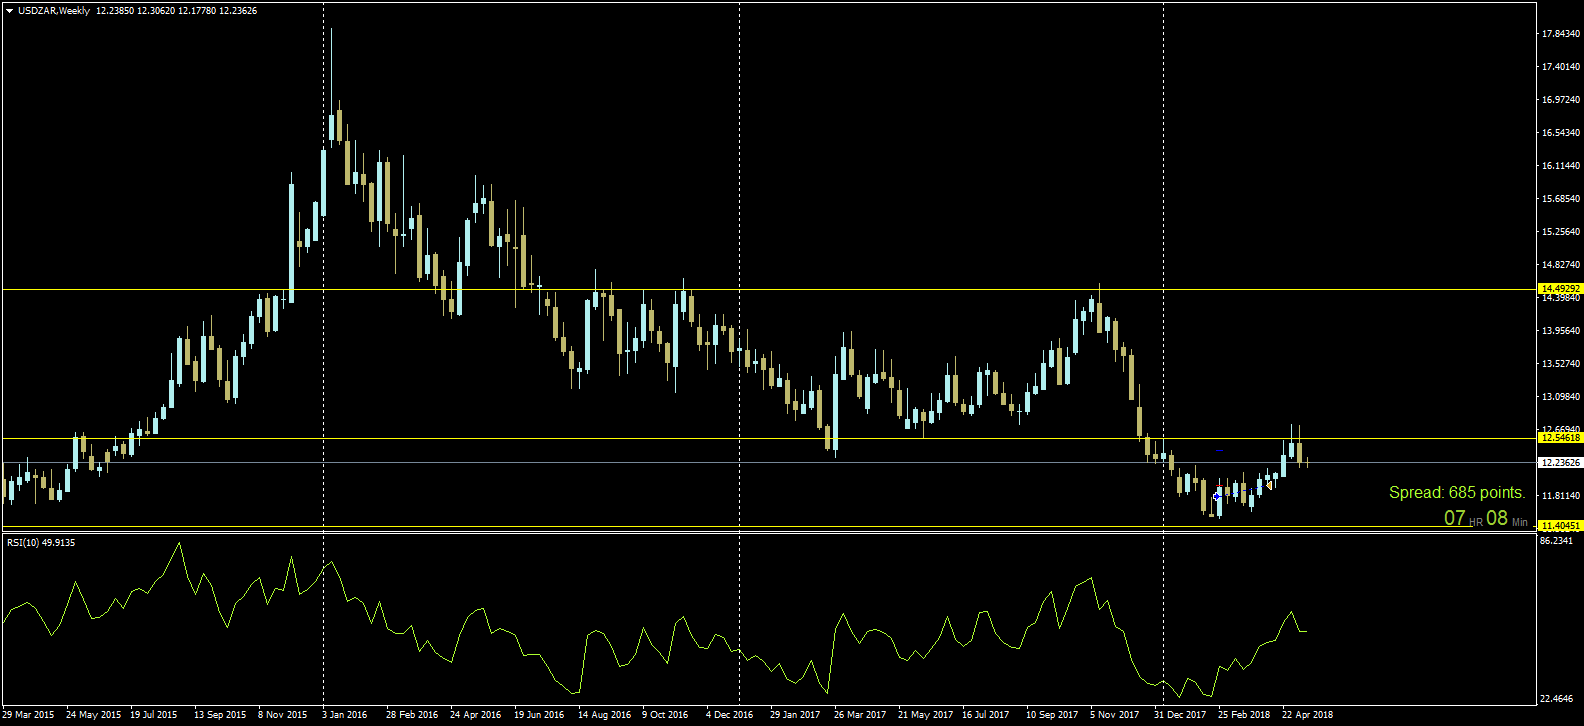Screen dimensions: 1584x726
Task: Click the 17.40140 price scale value
Action: 1561,67
